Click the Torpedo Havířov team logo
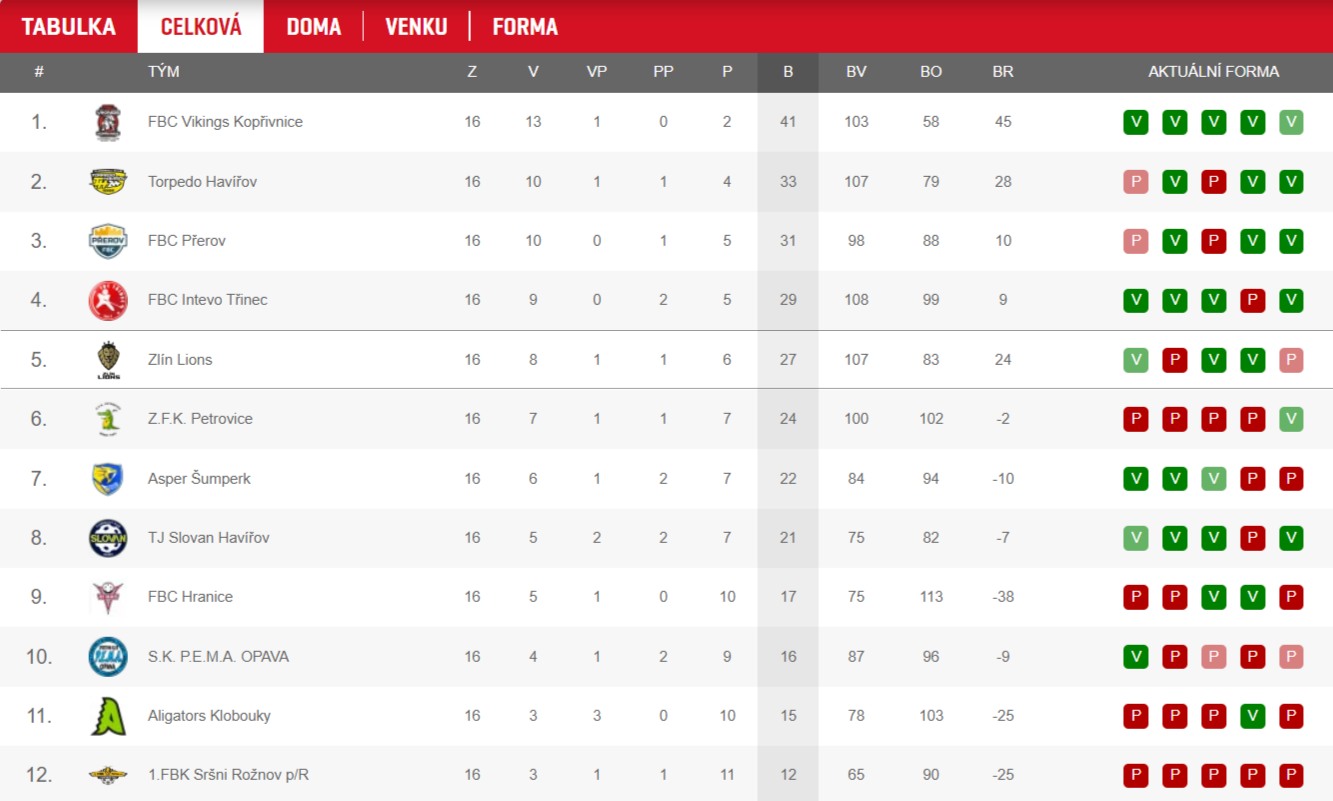 click(x=107, y=181)
